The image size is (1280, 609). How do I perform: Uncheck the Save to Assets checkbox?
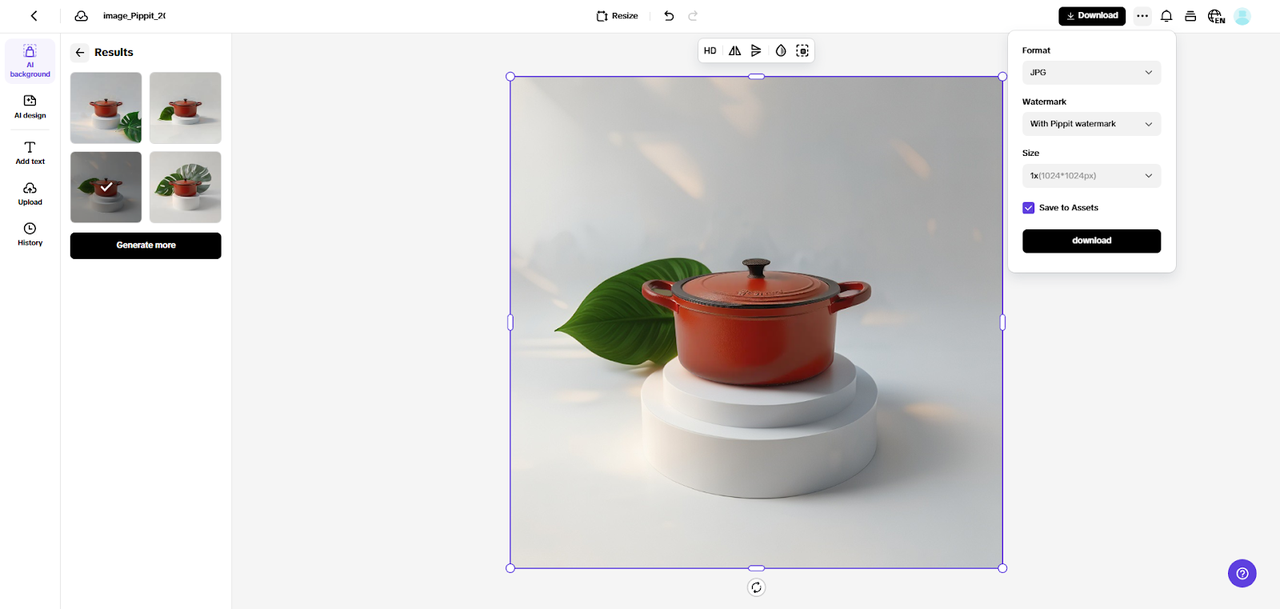tap(1028, 208)
